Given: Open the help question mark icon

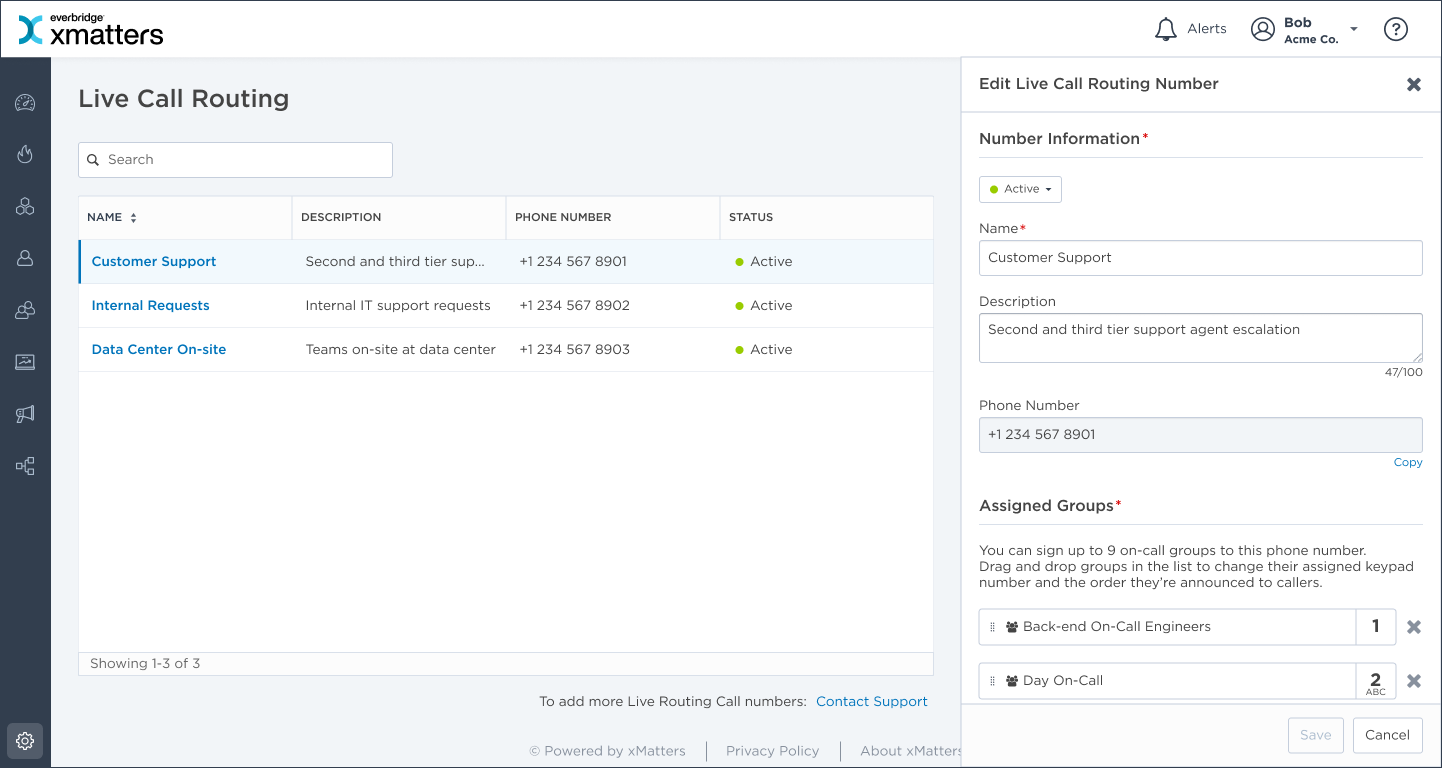Looking at the screenshot, I should (x=1396, y=29).
